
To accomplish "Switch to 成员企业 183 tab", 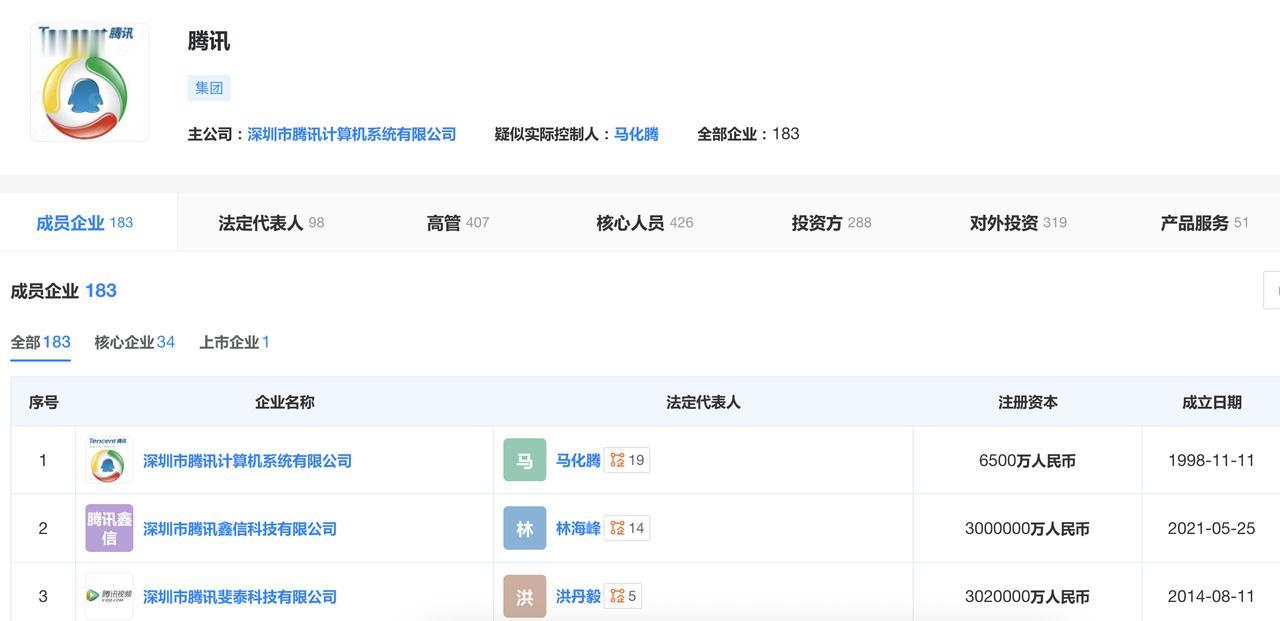I will (x=85, y=223).
